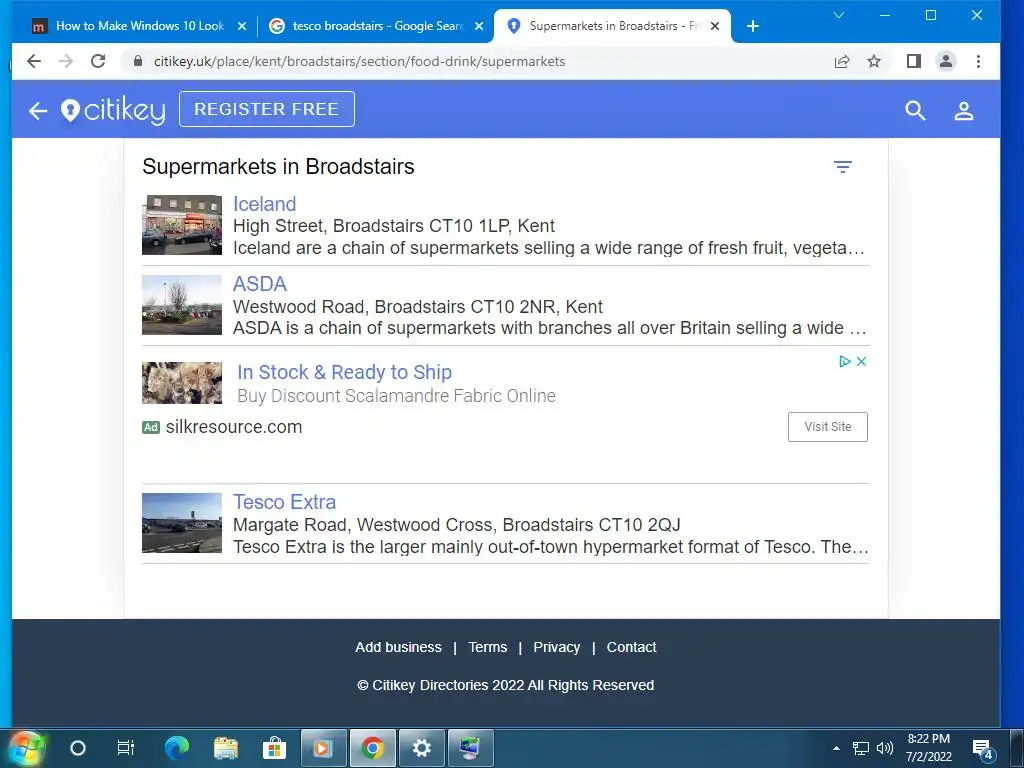The image size is (1024, 768).
Task: Reload the page with refresh icon
Action: (98, 61)
